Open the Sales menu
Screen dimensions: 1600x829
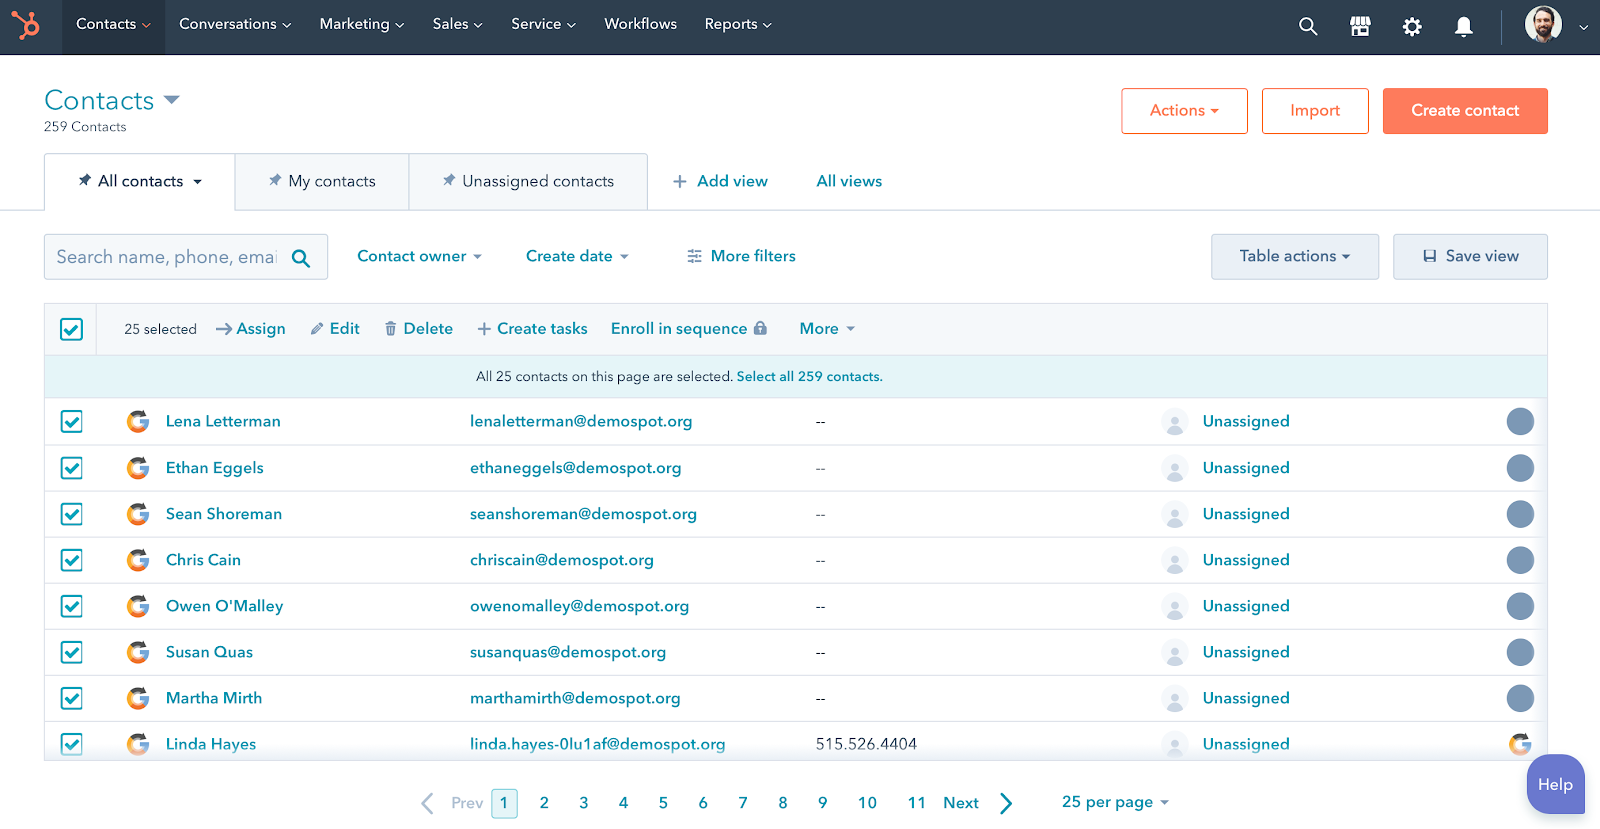(x=458, y=24)
